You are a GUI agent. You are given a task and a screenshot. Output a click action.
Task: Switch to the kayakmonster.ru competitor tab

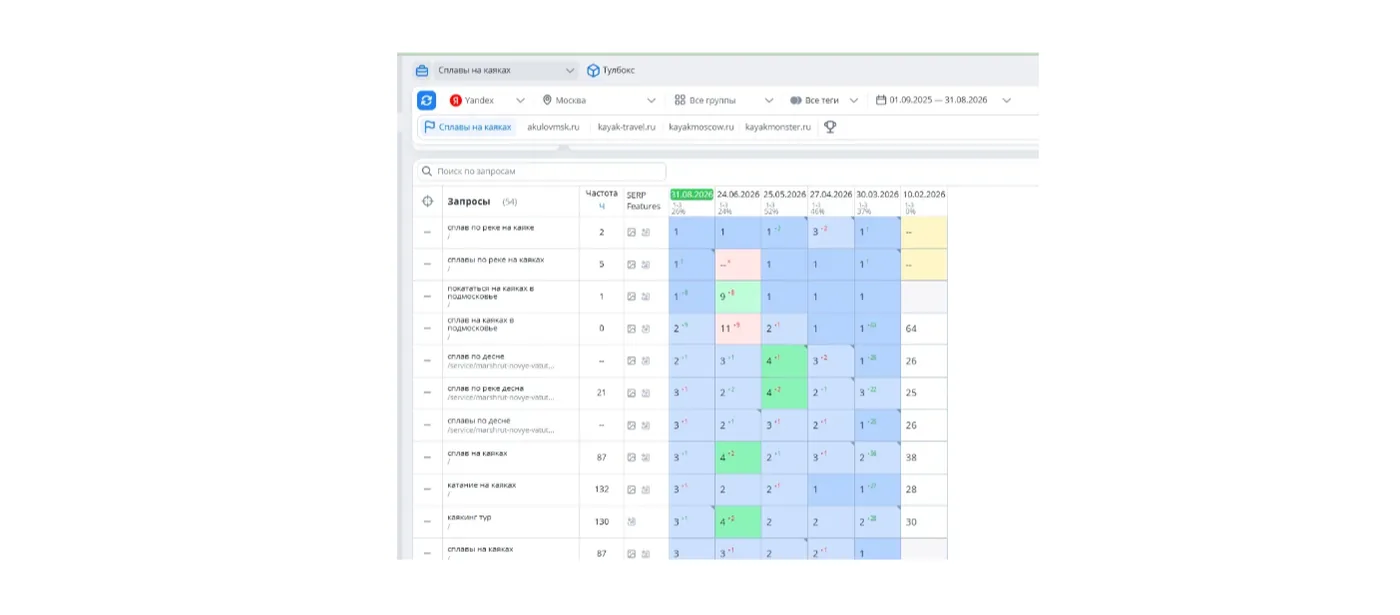click(778, 127)
